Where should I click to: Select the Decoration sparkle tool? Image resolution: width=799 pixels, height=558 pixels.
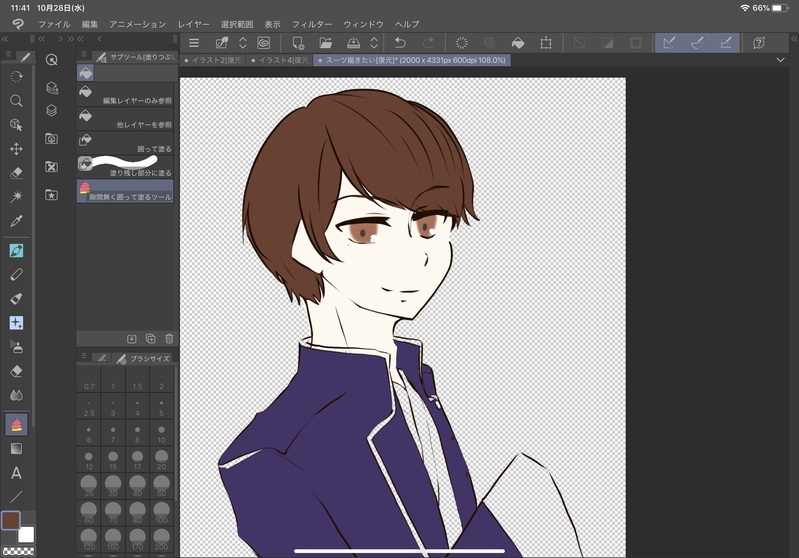tap(16, 323)
